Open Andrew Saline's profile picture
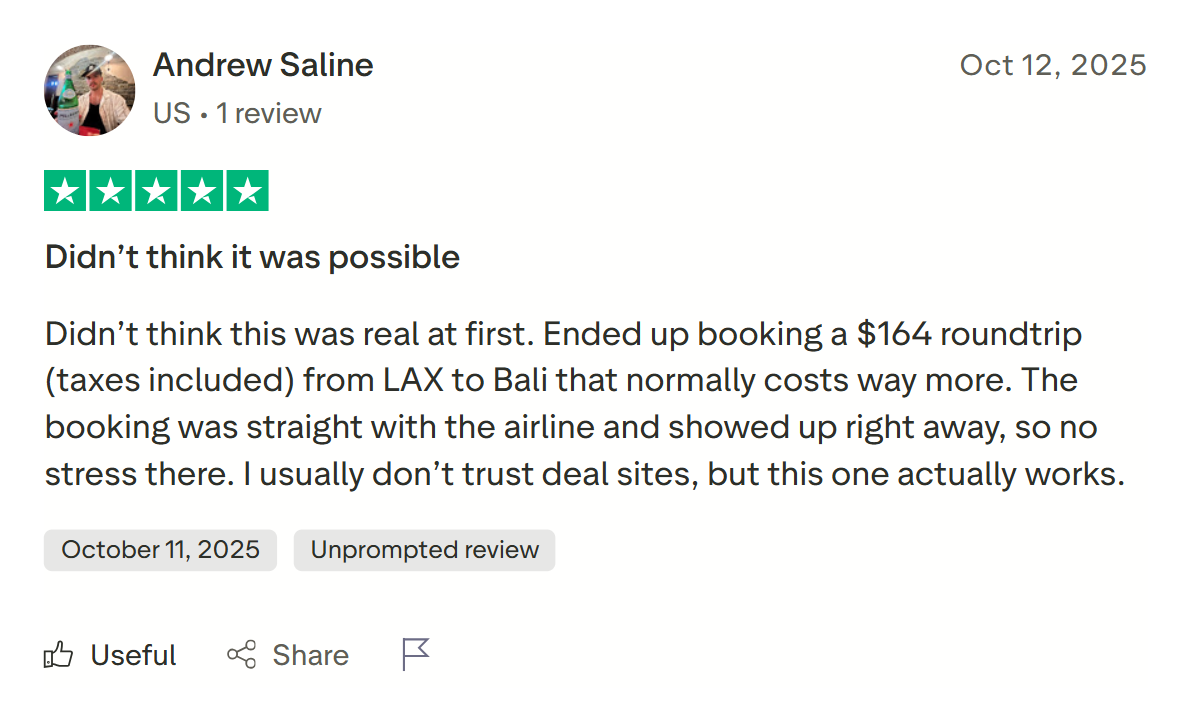This screenshot has width=1179, height=725. (x=90, y=89)
